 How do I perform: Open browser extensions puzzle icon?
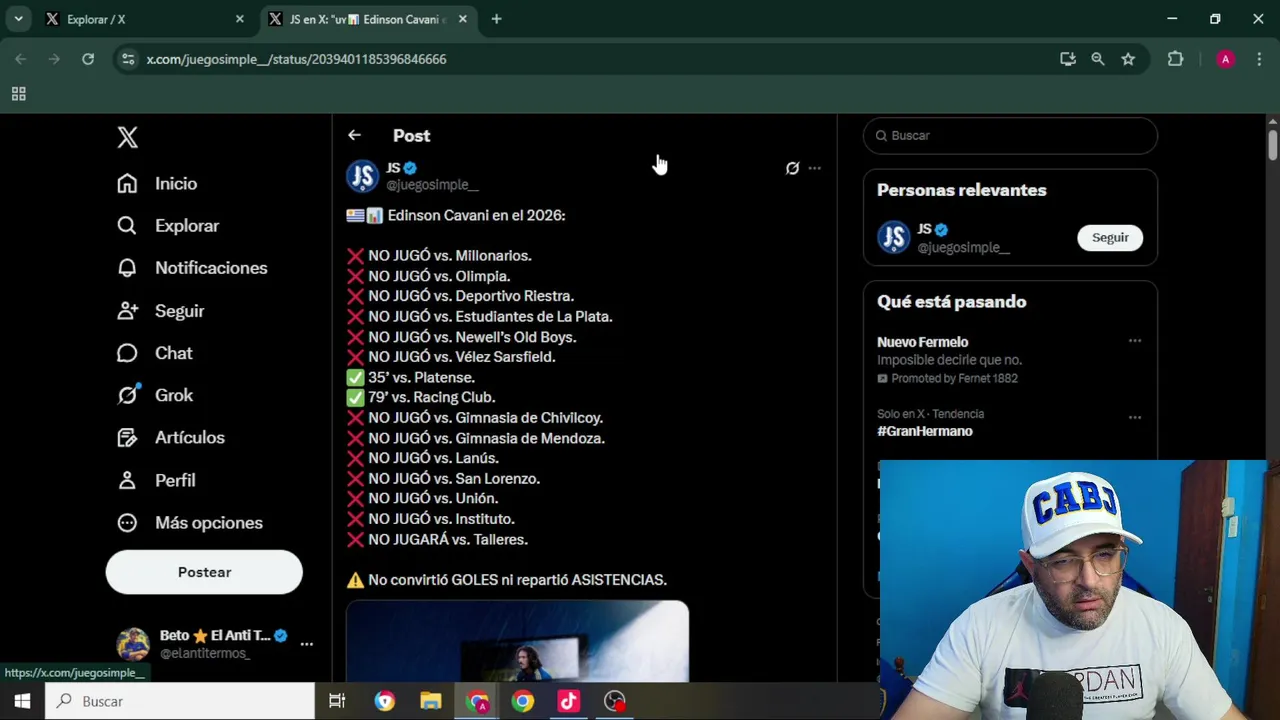coord(1176,59)
